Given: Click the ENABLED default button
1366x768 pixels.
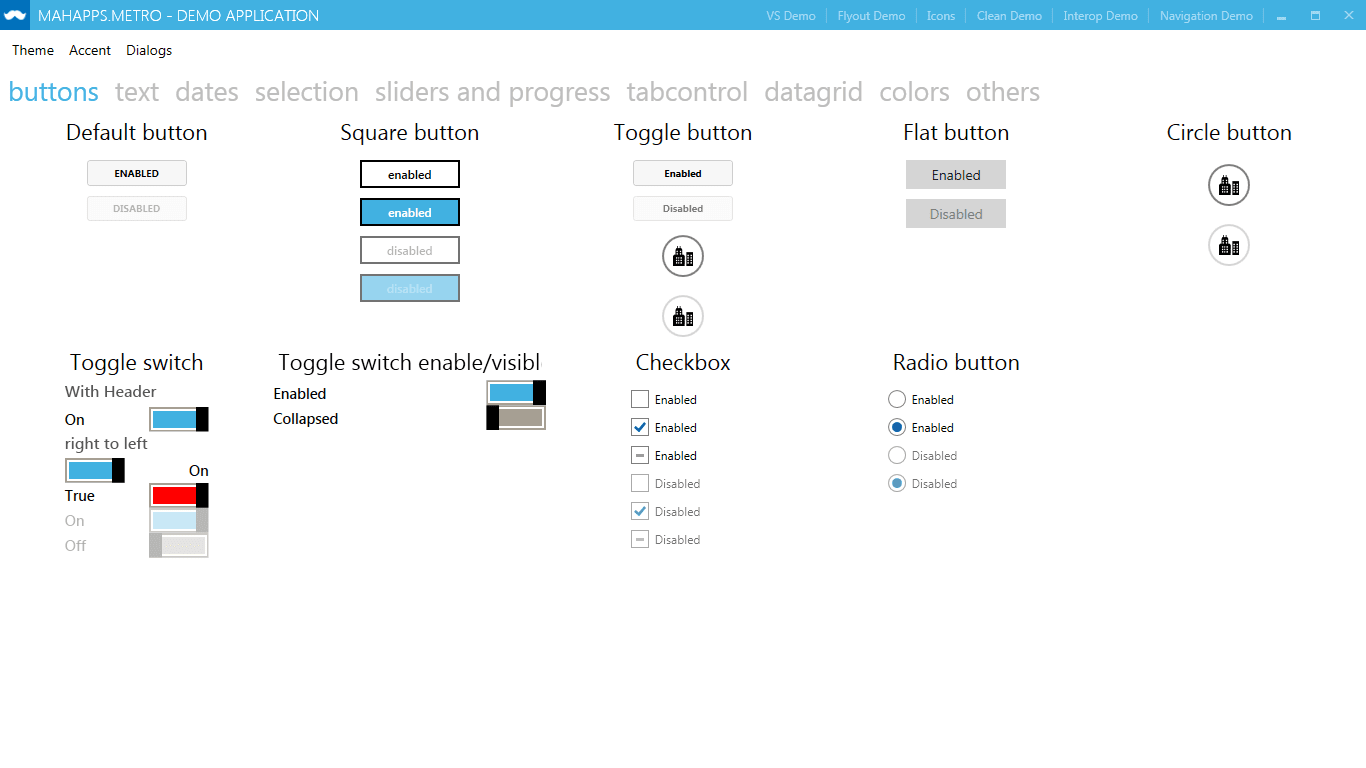Looking at the screenshot, I should click(x=136, y=172).
